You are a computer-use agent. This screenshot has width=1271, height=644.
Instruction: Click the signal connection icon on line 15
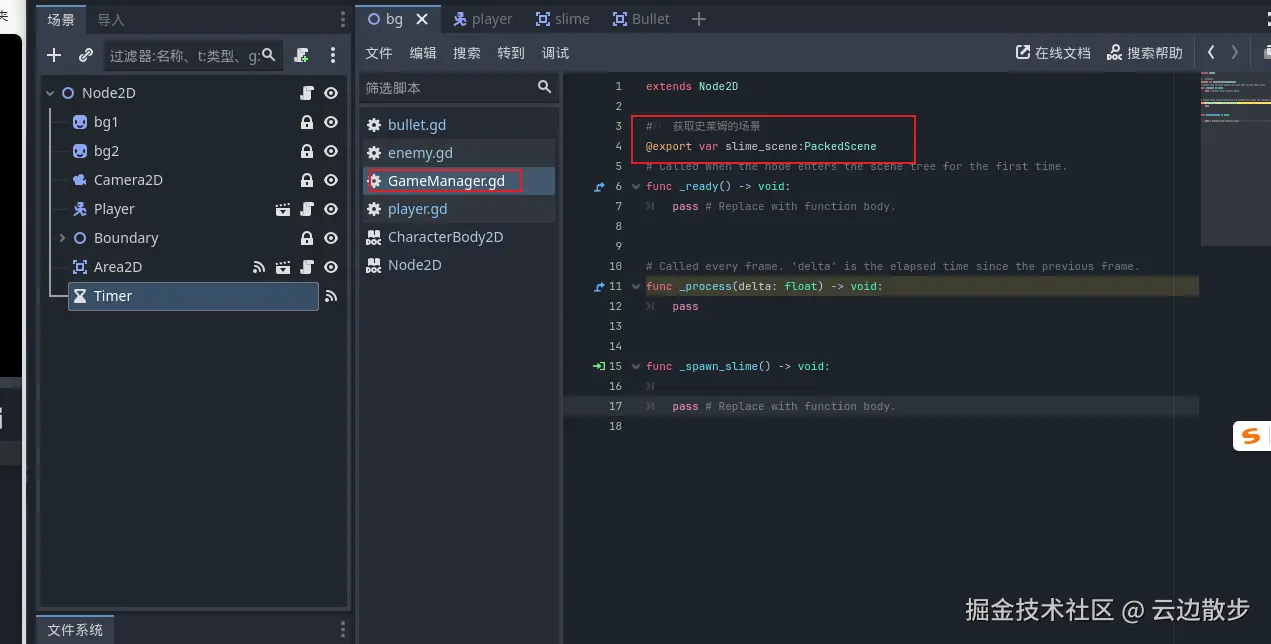pos(599,366)
